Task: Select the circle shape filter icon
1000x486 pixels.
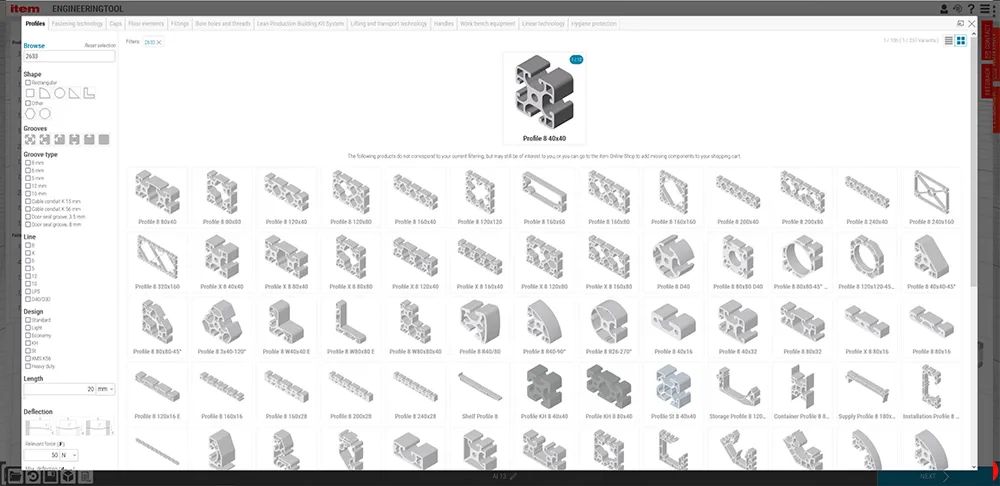Action: point(59,92)
